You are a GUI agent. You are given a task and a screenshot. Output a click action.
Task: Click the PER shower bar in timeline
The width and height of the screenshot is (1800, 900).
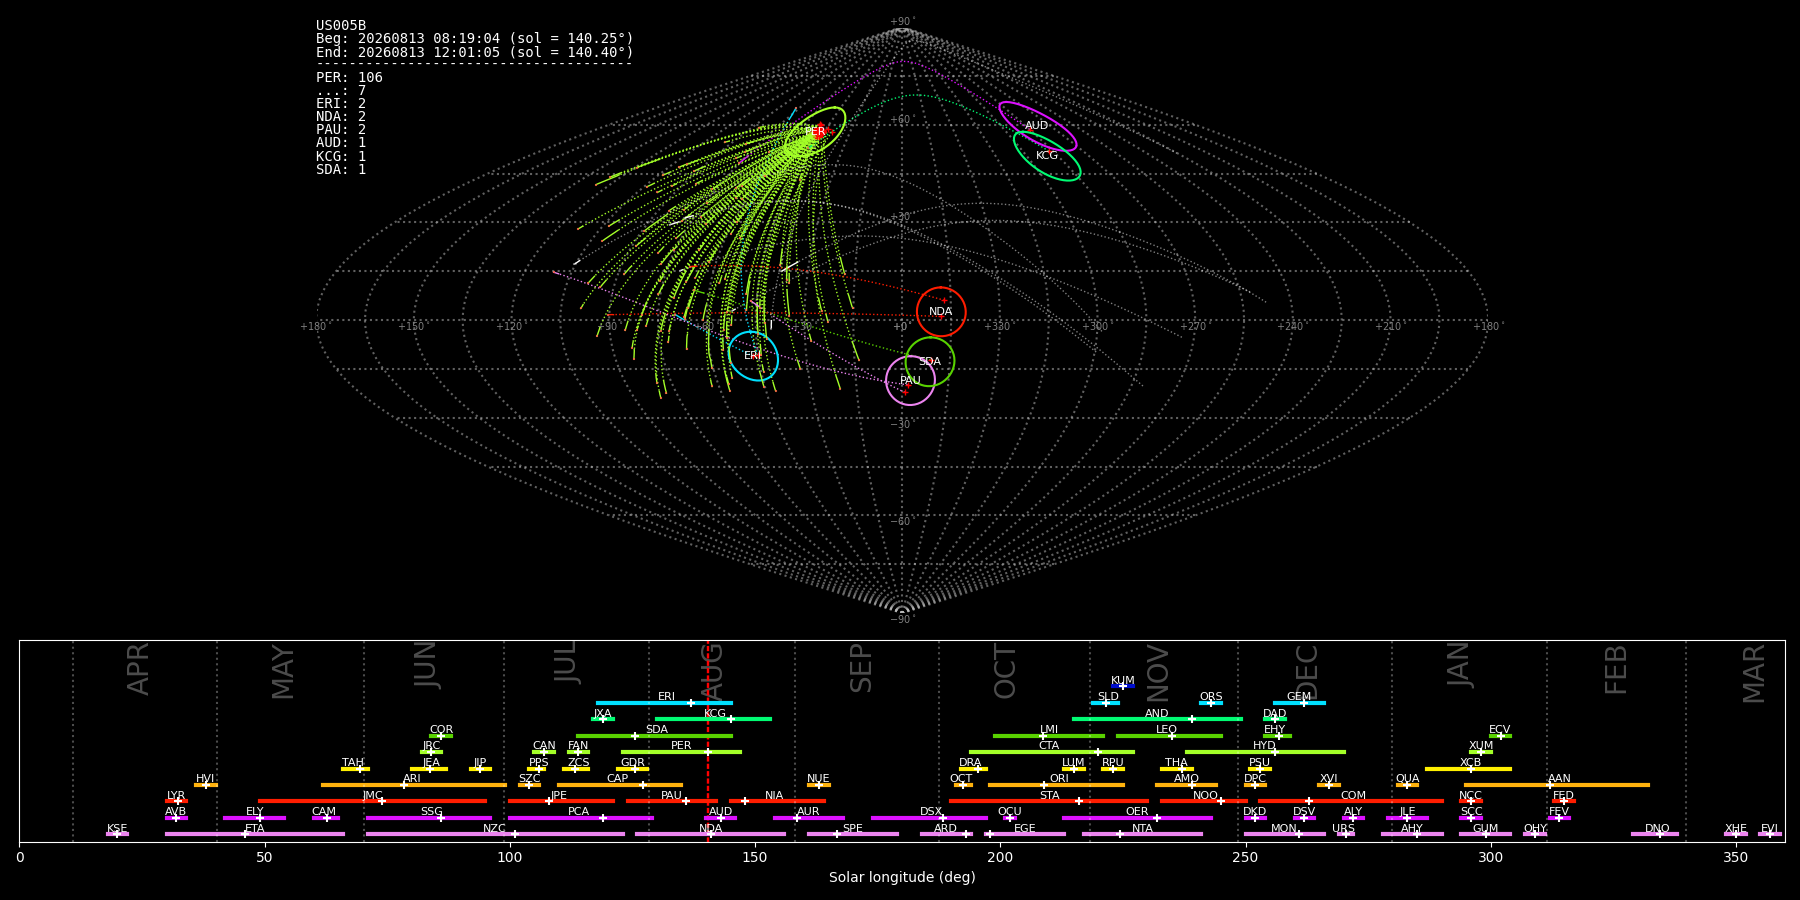tap(681, 752)
